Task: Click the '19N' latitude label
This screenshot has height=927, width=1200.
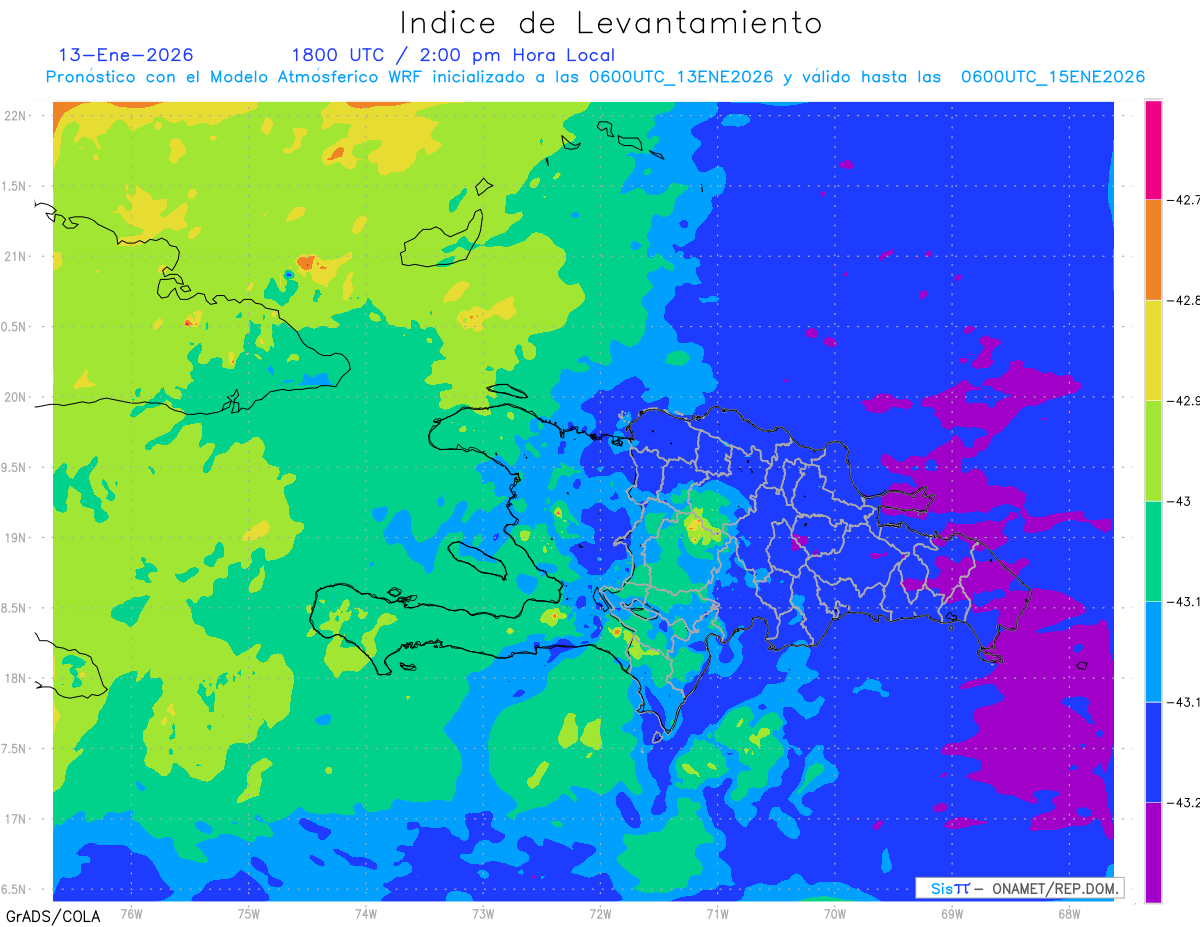Action: (16, 538)
